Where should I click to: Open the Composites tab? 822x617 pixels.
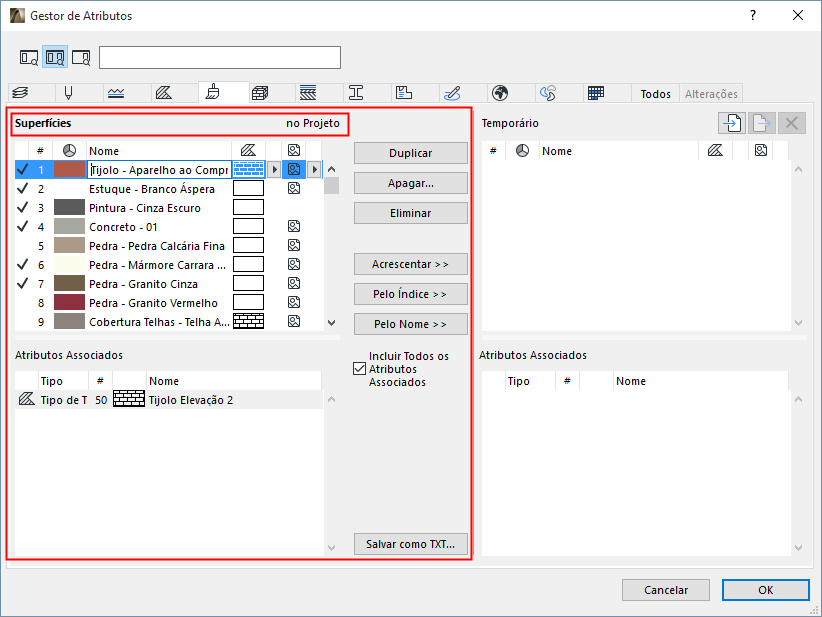pos(308,93)
